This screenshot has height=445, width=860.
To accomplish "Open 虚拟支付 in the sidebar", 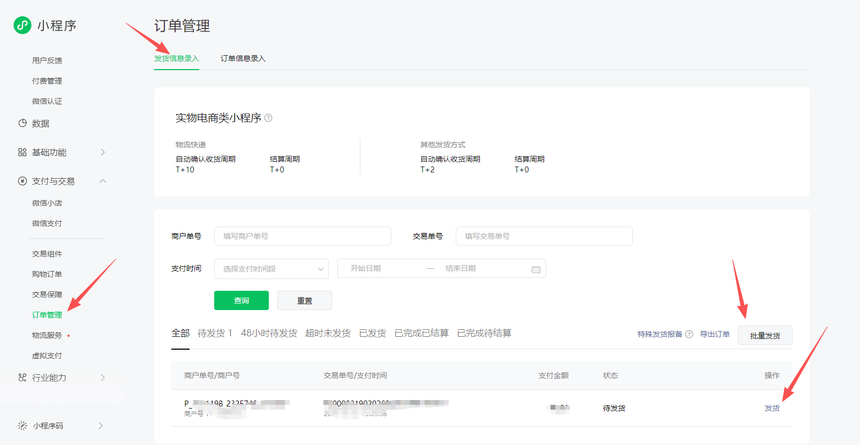I will pos(47,356).
